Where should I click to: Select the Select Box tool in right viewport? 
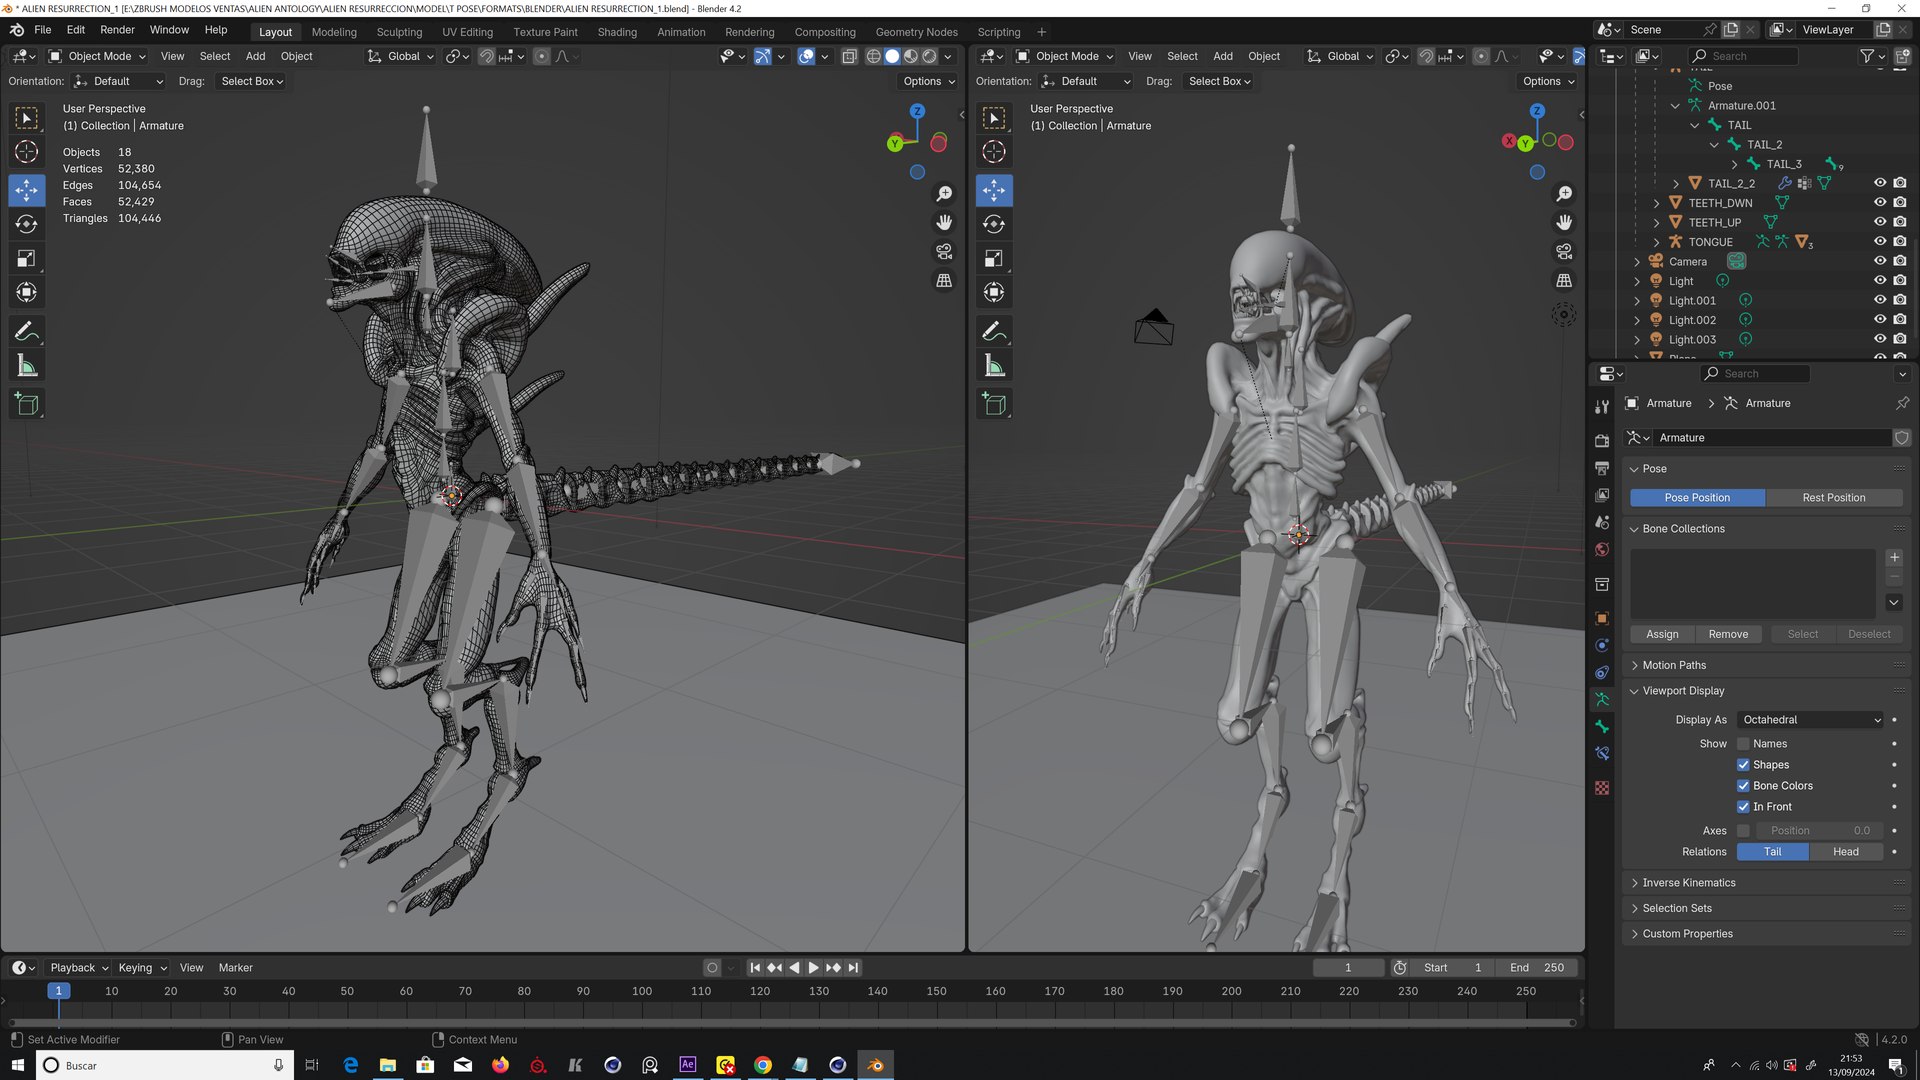pos(994,118)
